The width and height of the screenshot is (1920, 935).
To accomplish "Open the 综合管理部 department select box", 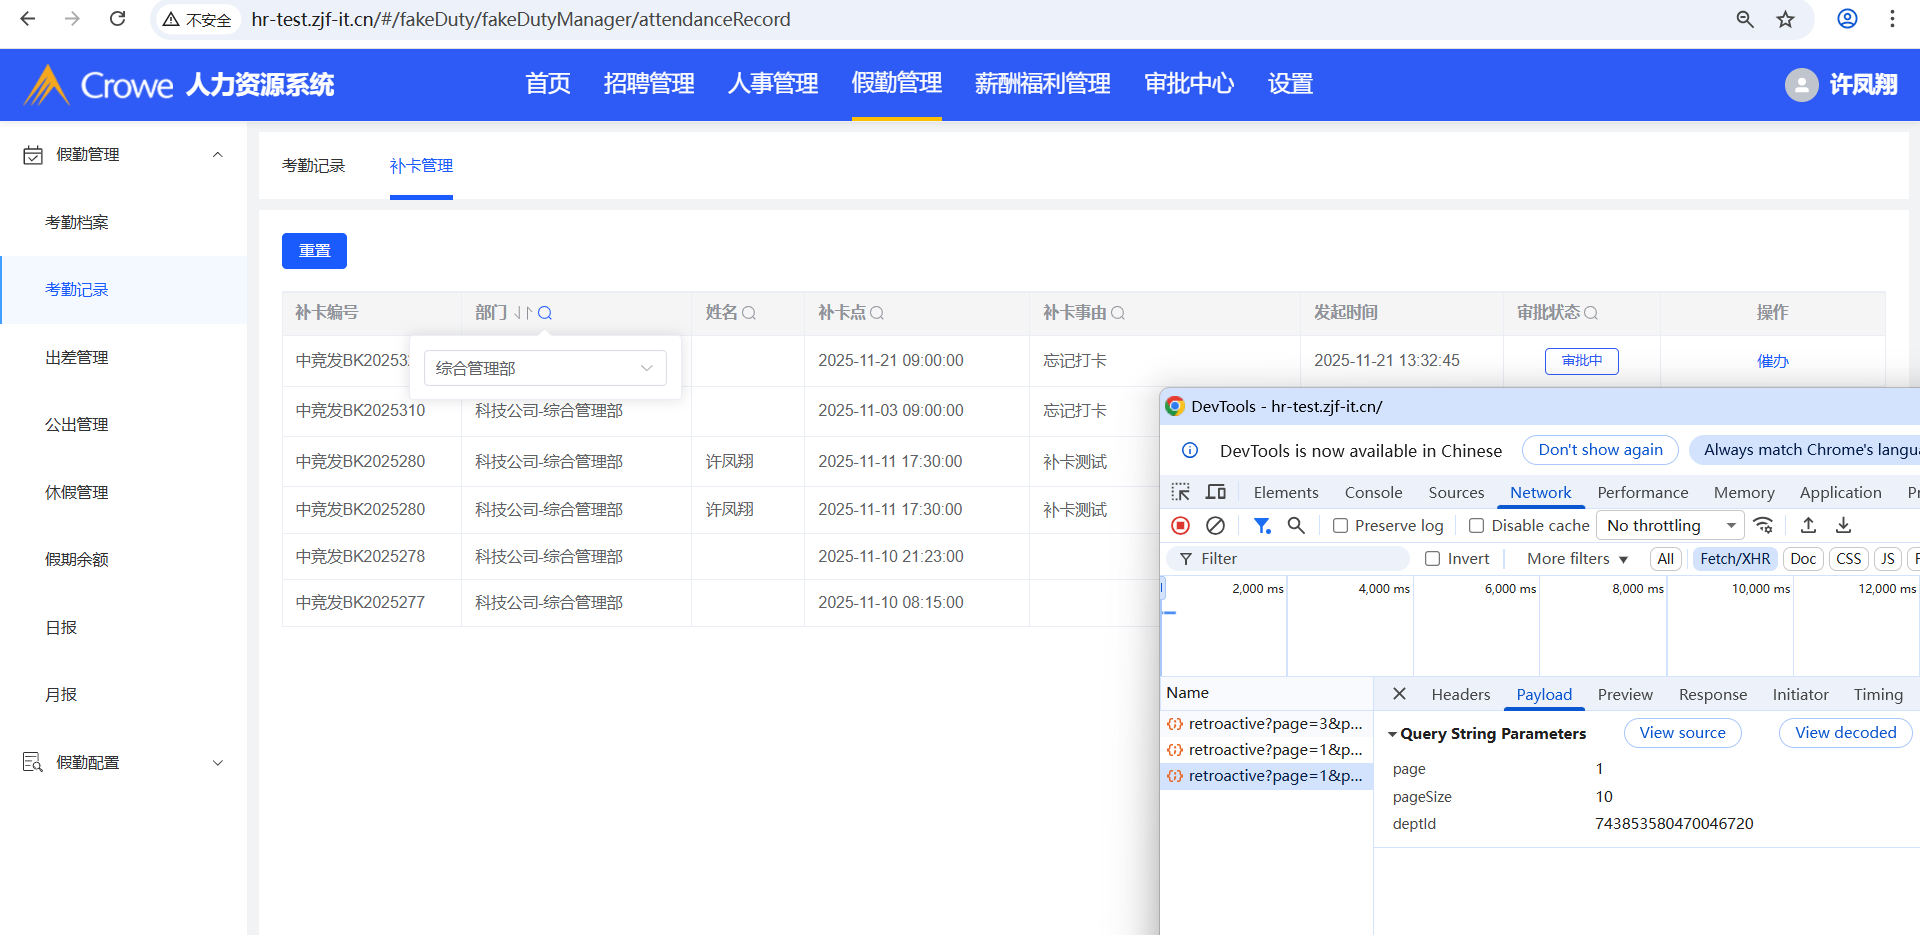I will (x=545, y=368).
